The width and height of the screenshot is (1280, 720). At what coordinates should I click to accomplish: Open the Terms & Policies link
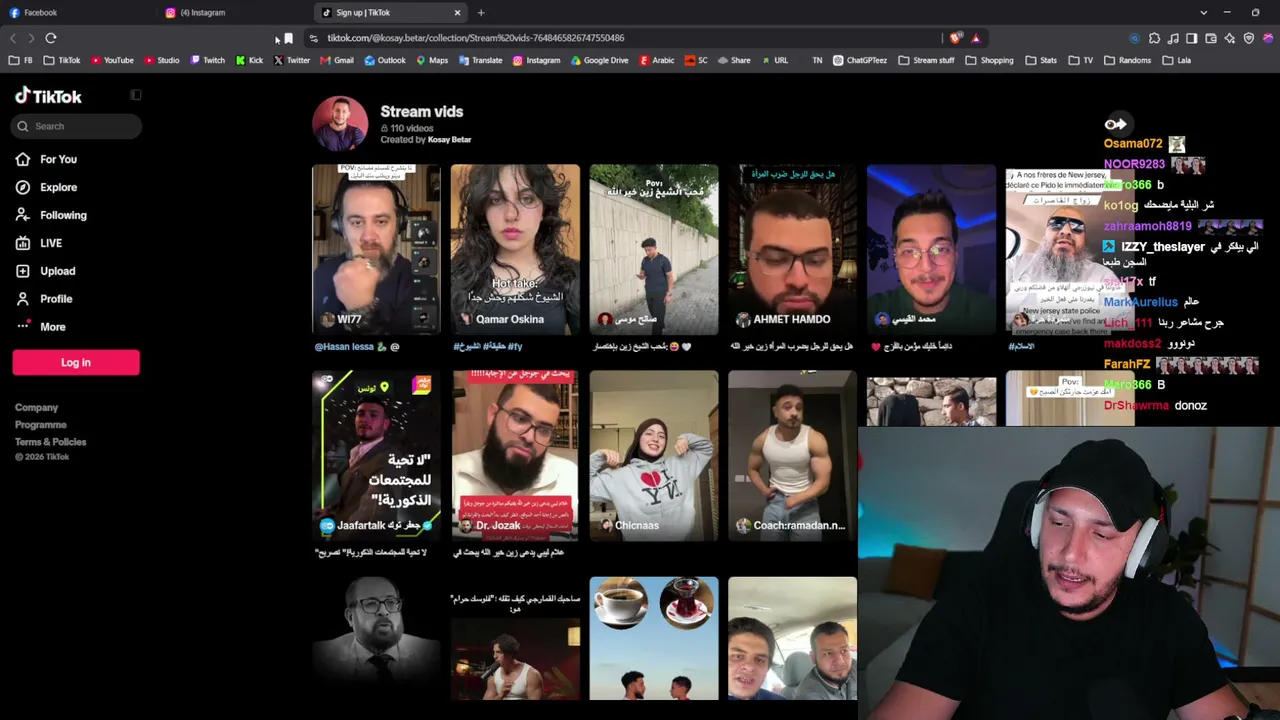(51, 442)
